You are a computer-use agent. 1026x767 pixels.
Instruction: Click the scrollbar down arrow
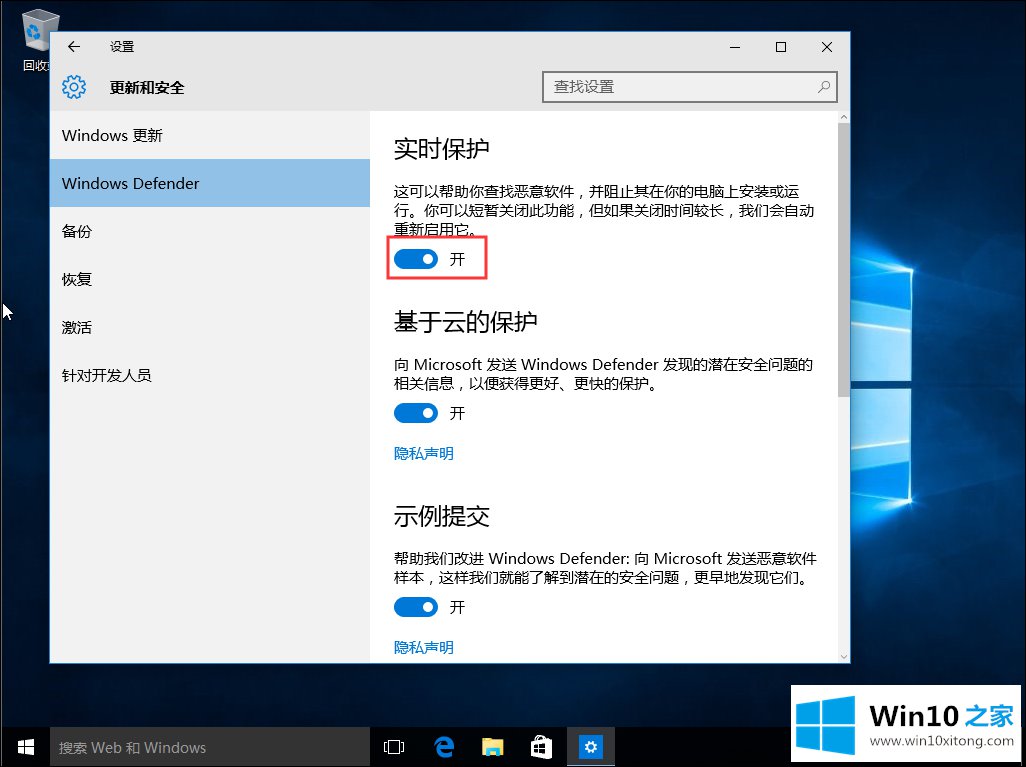[x=843, y=656]
